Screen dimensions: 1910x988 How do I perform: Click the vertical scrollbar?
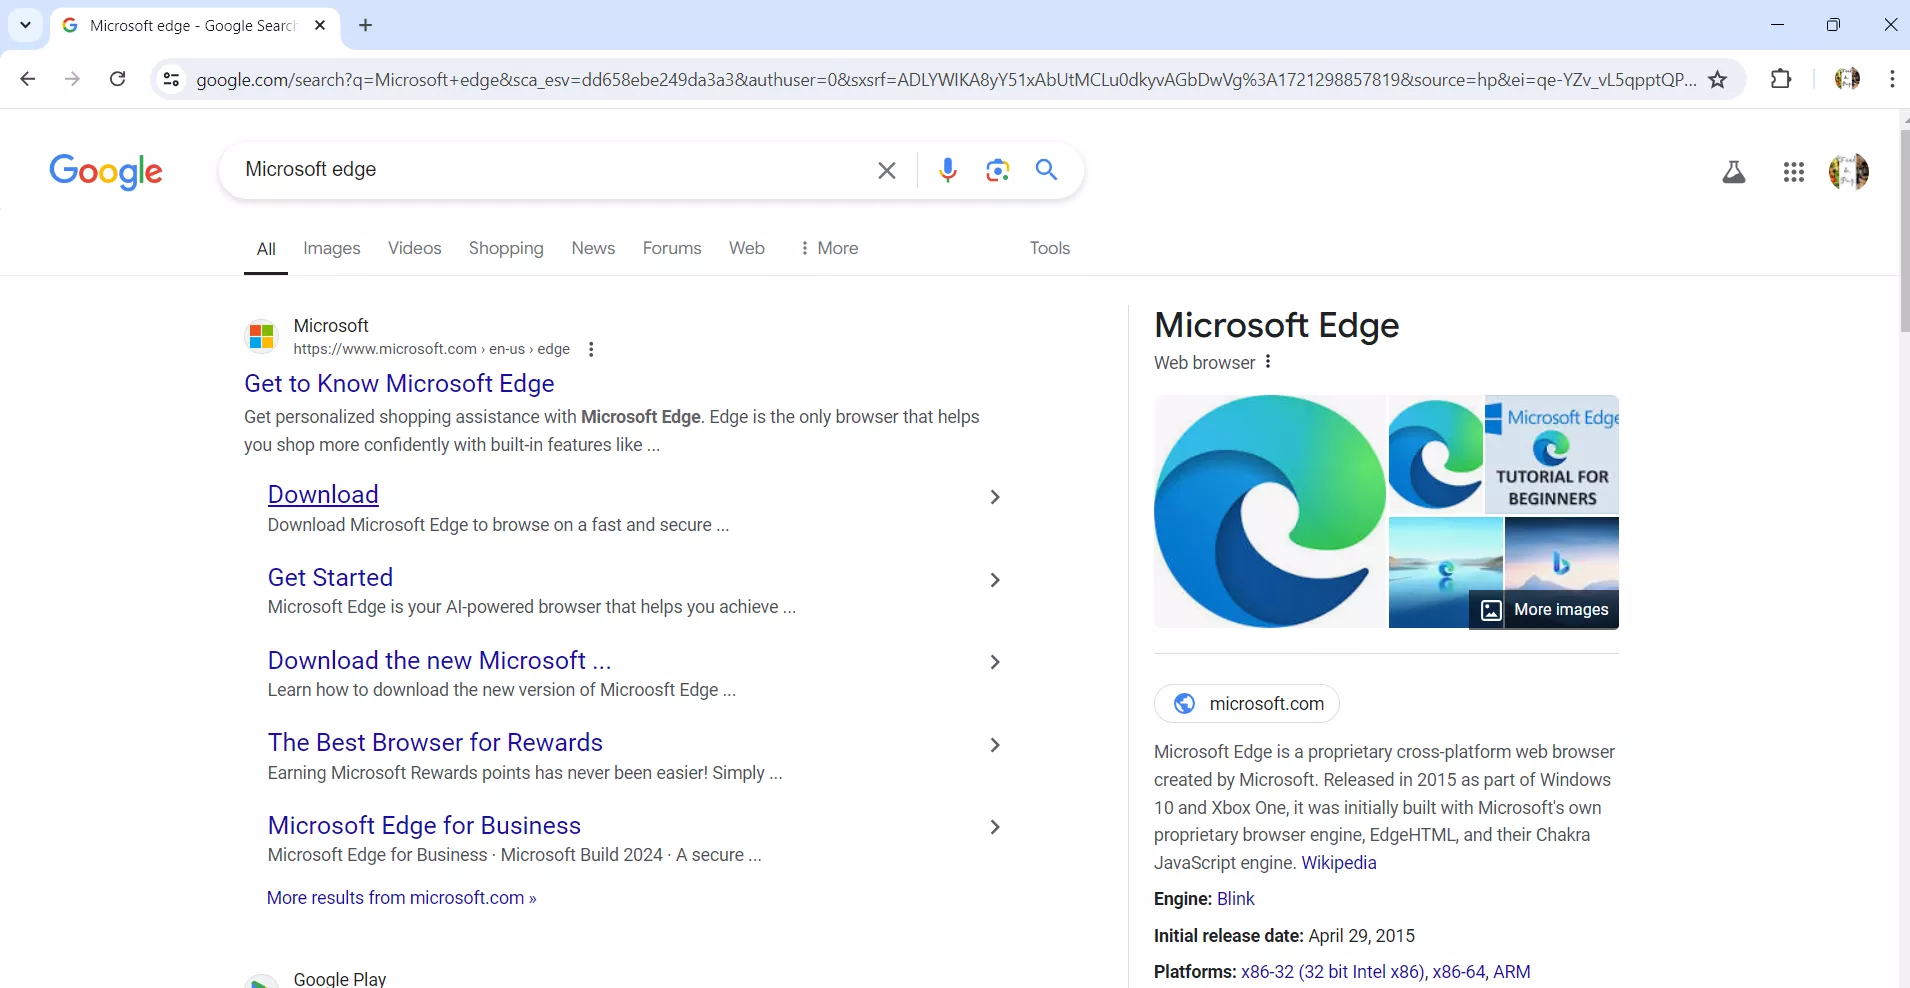pos(1902,230)
